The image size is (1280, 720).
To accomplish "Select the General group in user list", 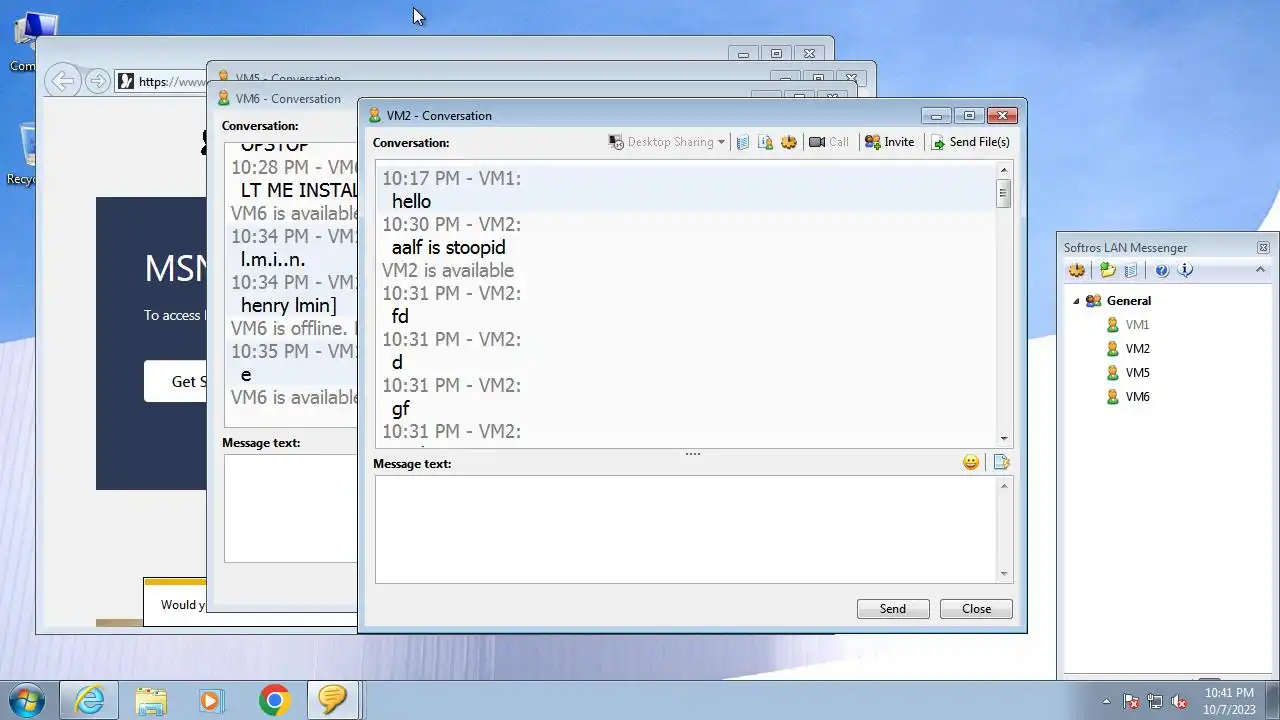I will tap(1128, 301).
